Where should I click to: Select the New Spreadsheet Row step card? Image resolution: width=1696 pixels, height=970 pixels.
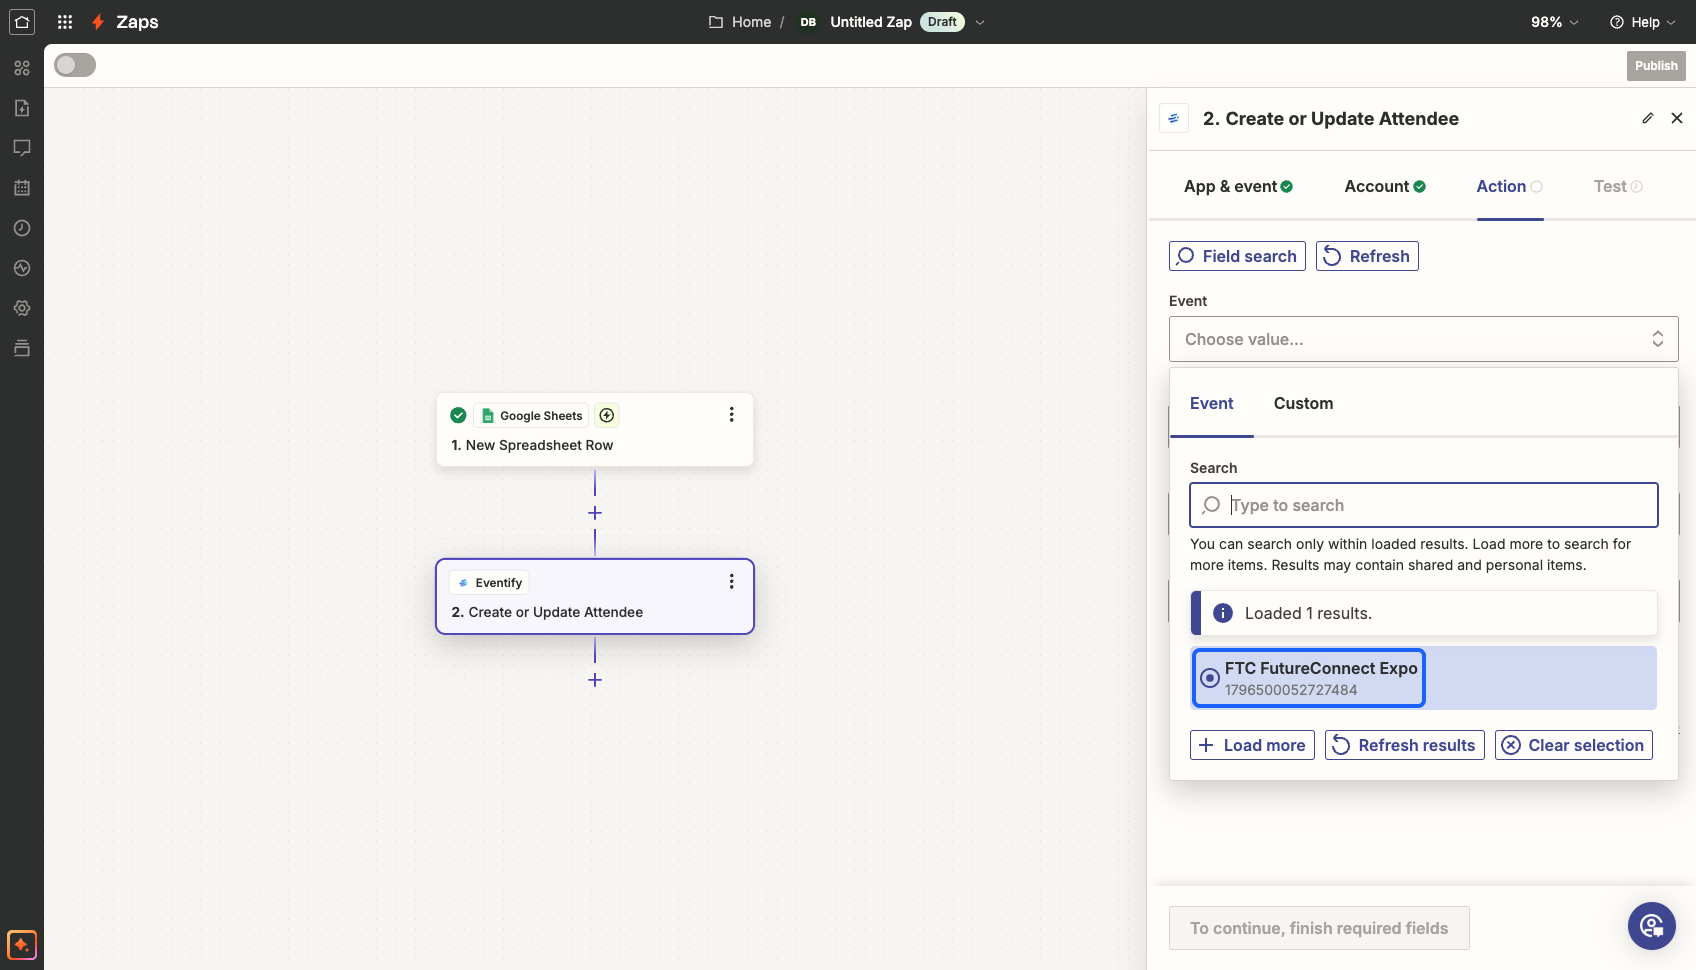pyautogui.click(x=595, y=430)
